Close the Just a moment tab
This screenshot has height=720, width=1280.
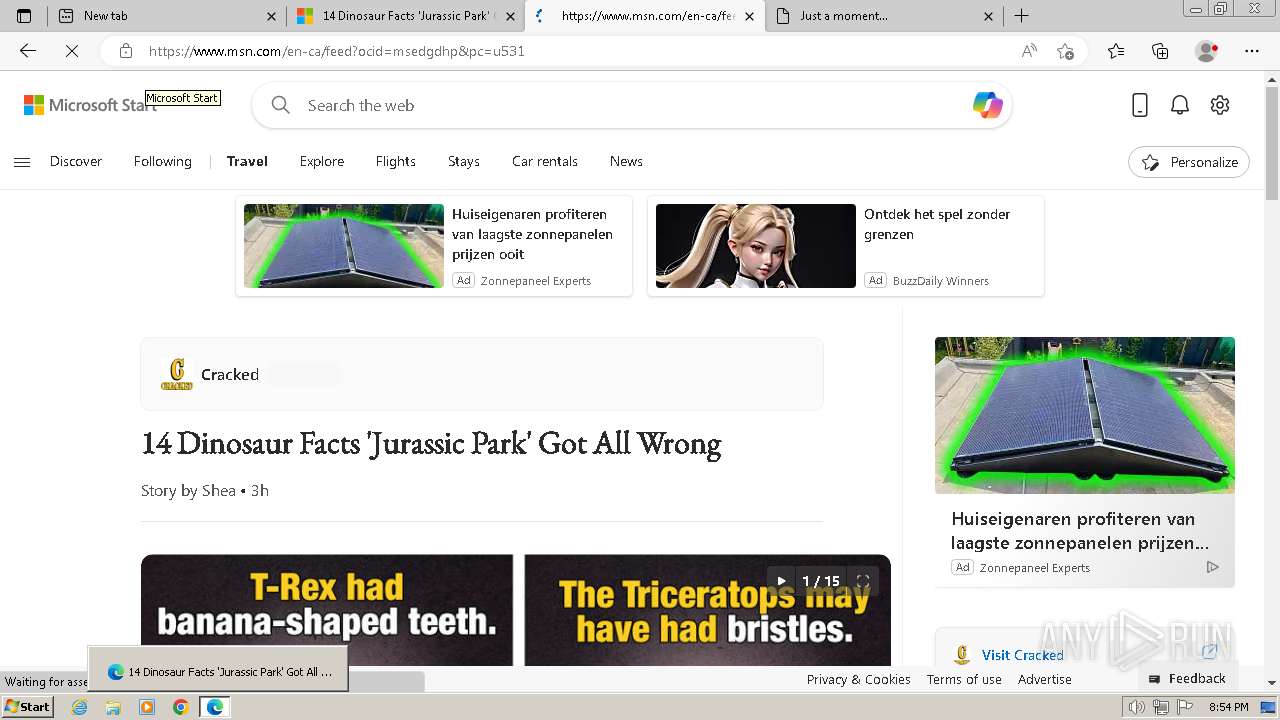[x=988, y=16]
